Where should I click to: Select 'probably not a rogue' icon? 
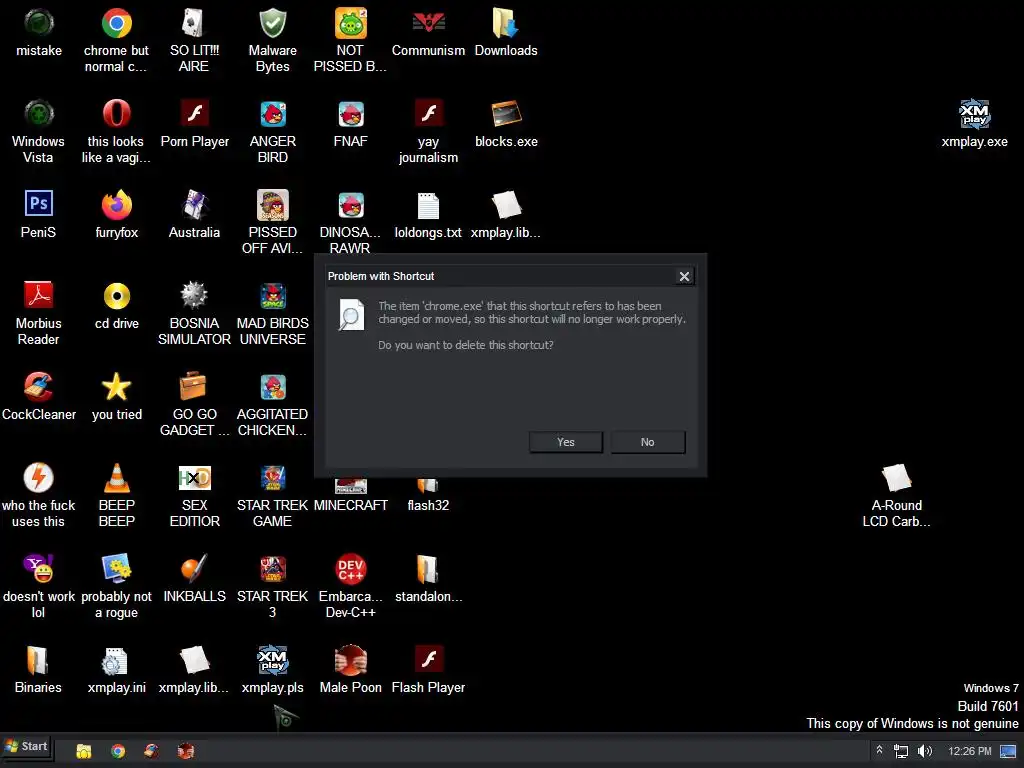[116, 586]
